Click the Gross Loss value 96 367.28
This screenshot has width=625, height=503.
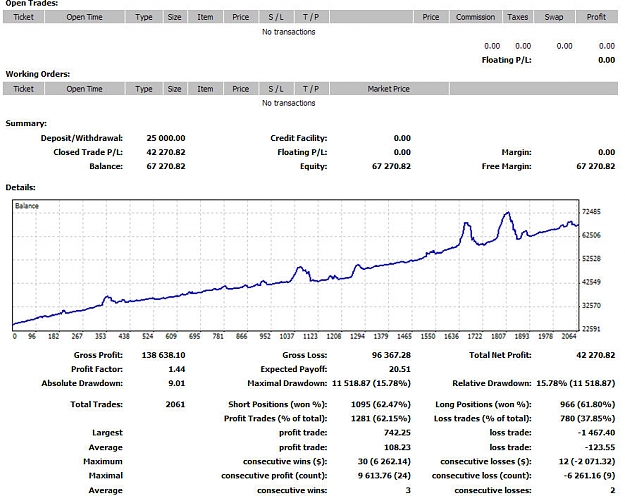(391, 355)
